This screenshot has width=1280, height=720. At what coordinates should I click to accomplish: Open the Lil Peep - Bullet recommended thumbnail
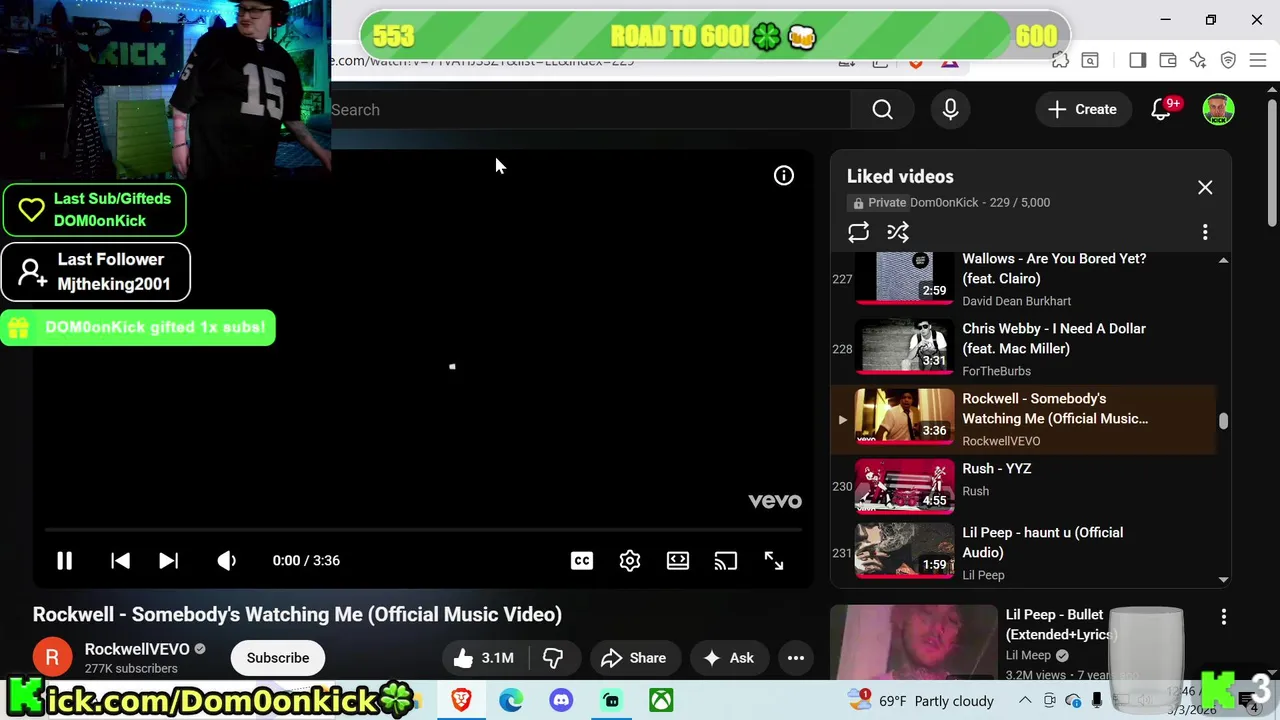tap(913, 643)
